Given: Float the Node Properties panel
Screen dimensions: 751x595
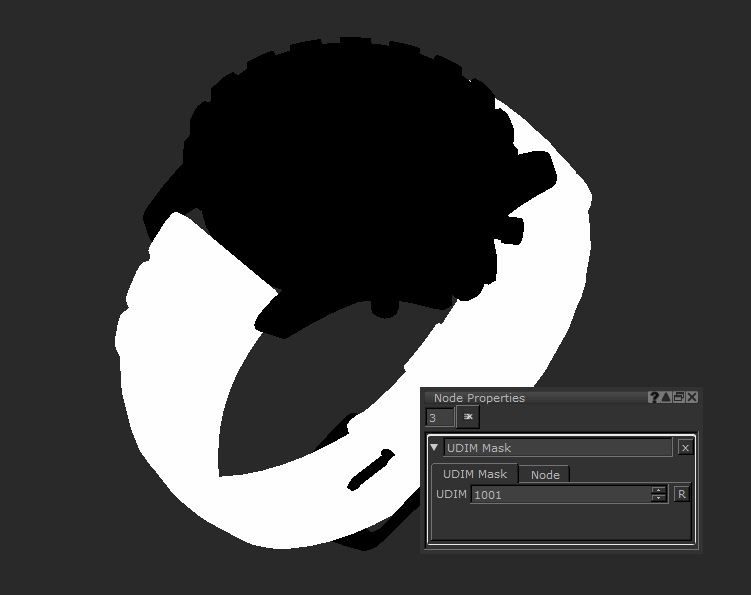Looking at the screenshot, I should tap(679, 398).
